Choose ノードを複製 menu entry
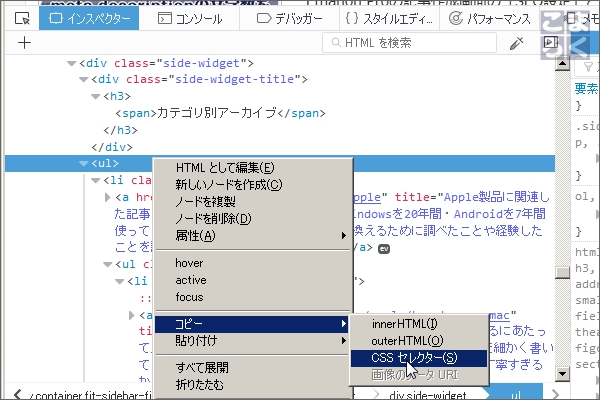 click(253, 201)
